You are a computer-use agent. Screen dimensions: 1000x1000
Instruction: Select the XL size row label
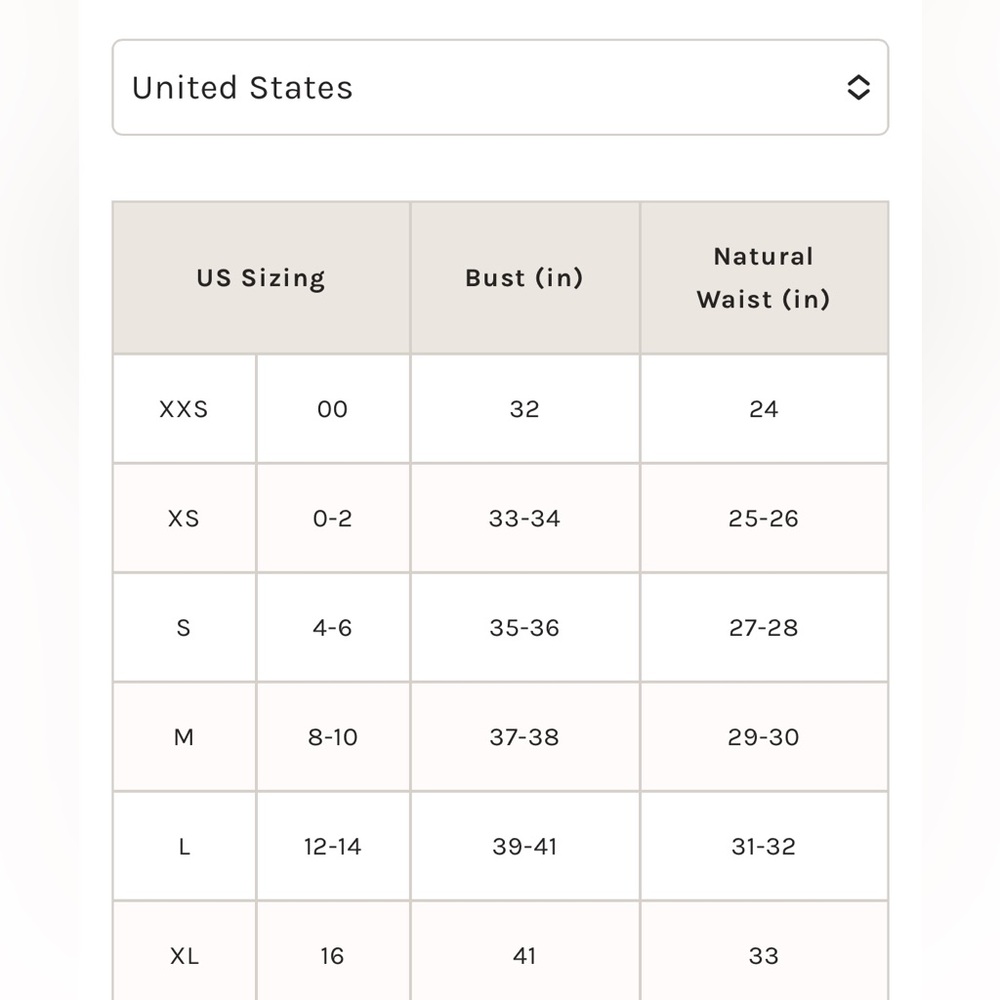point(184,955)
